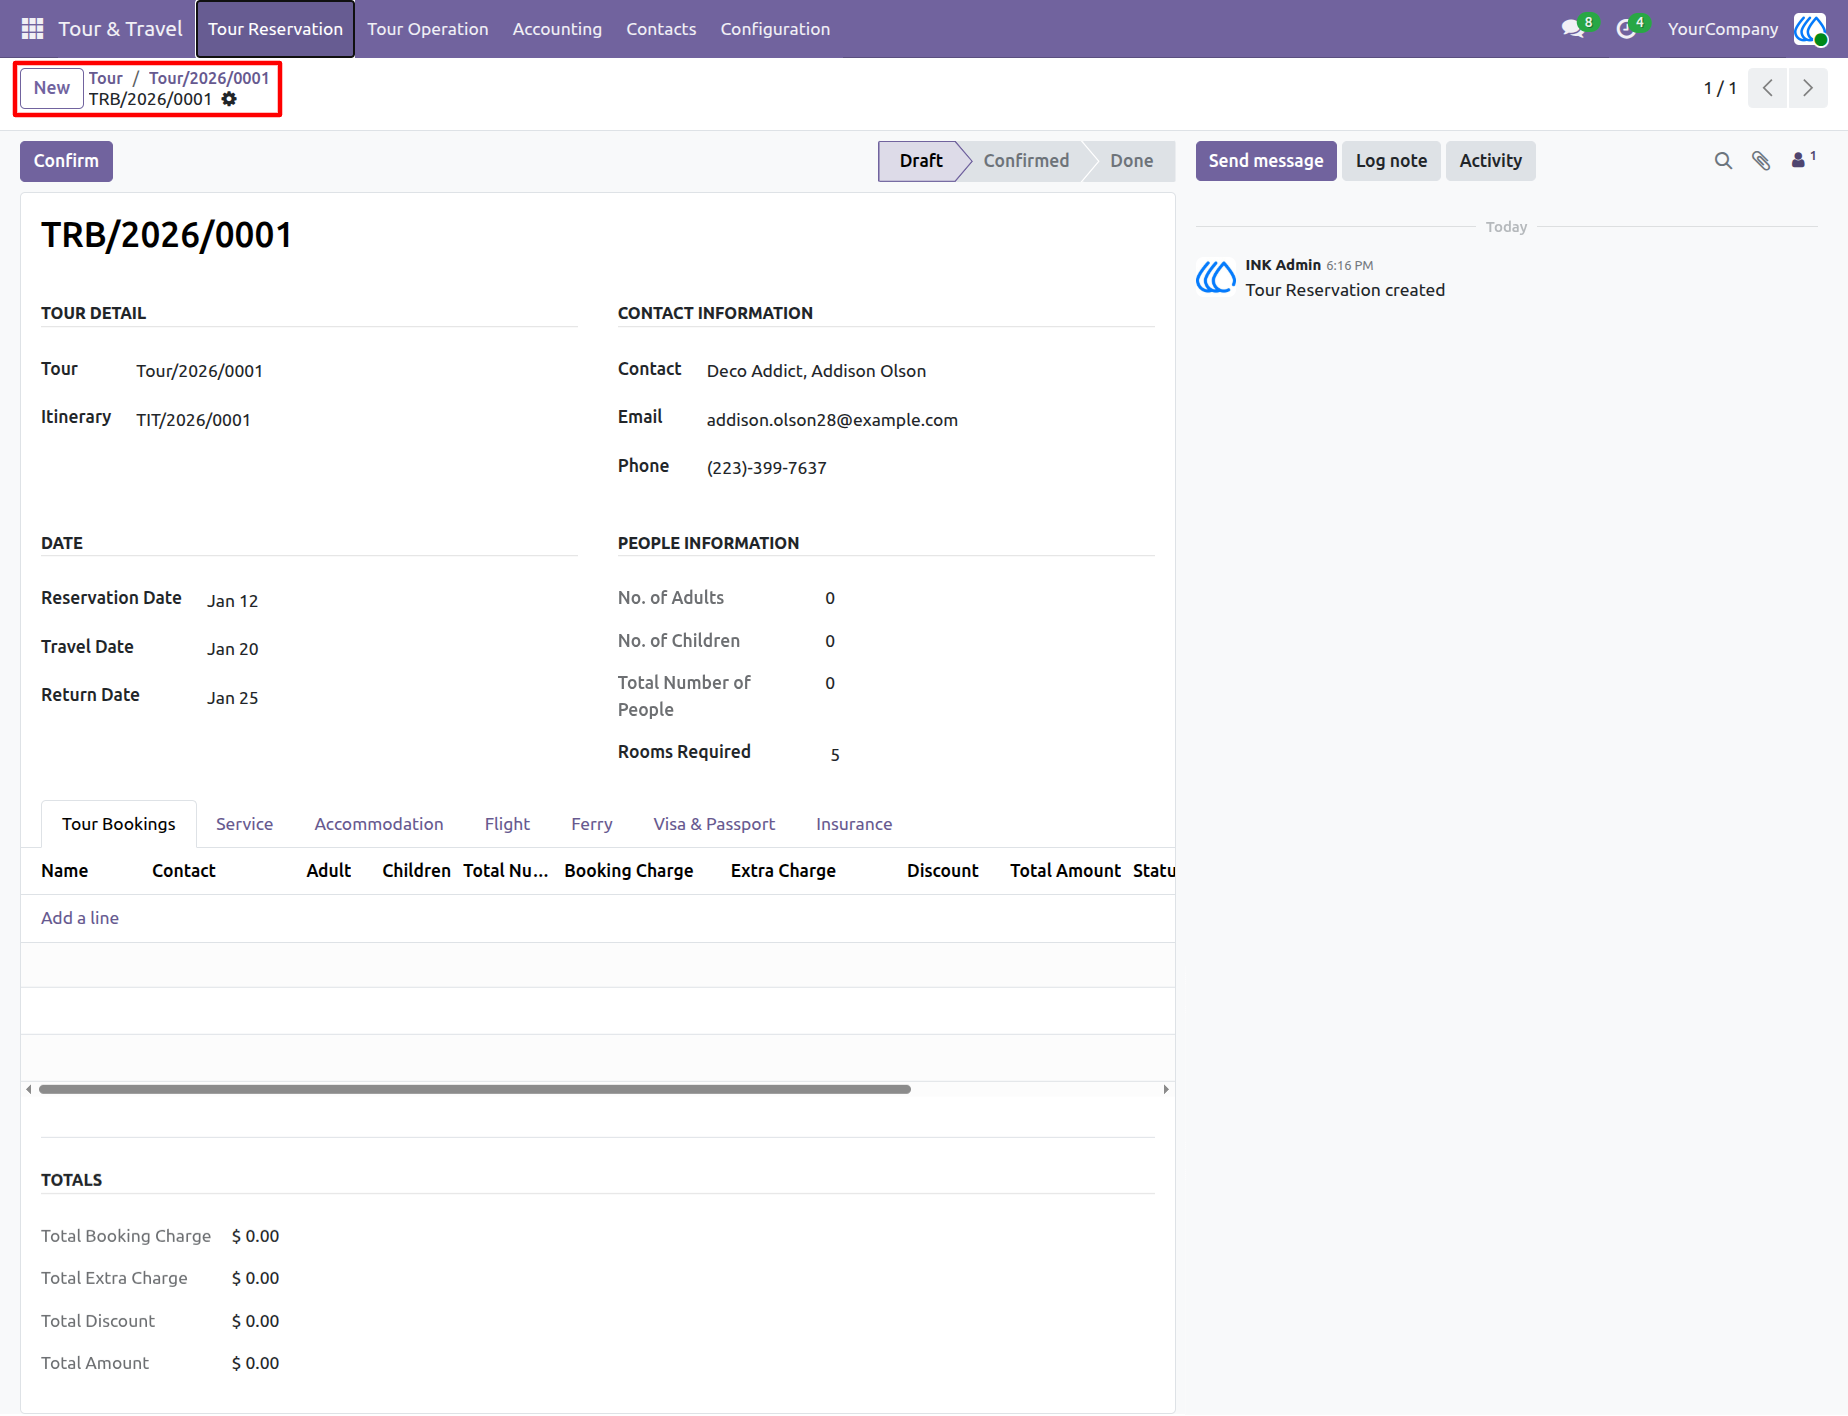
Task: Open the user avatar menu
Action: [1811, 29]
